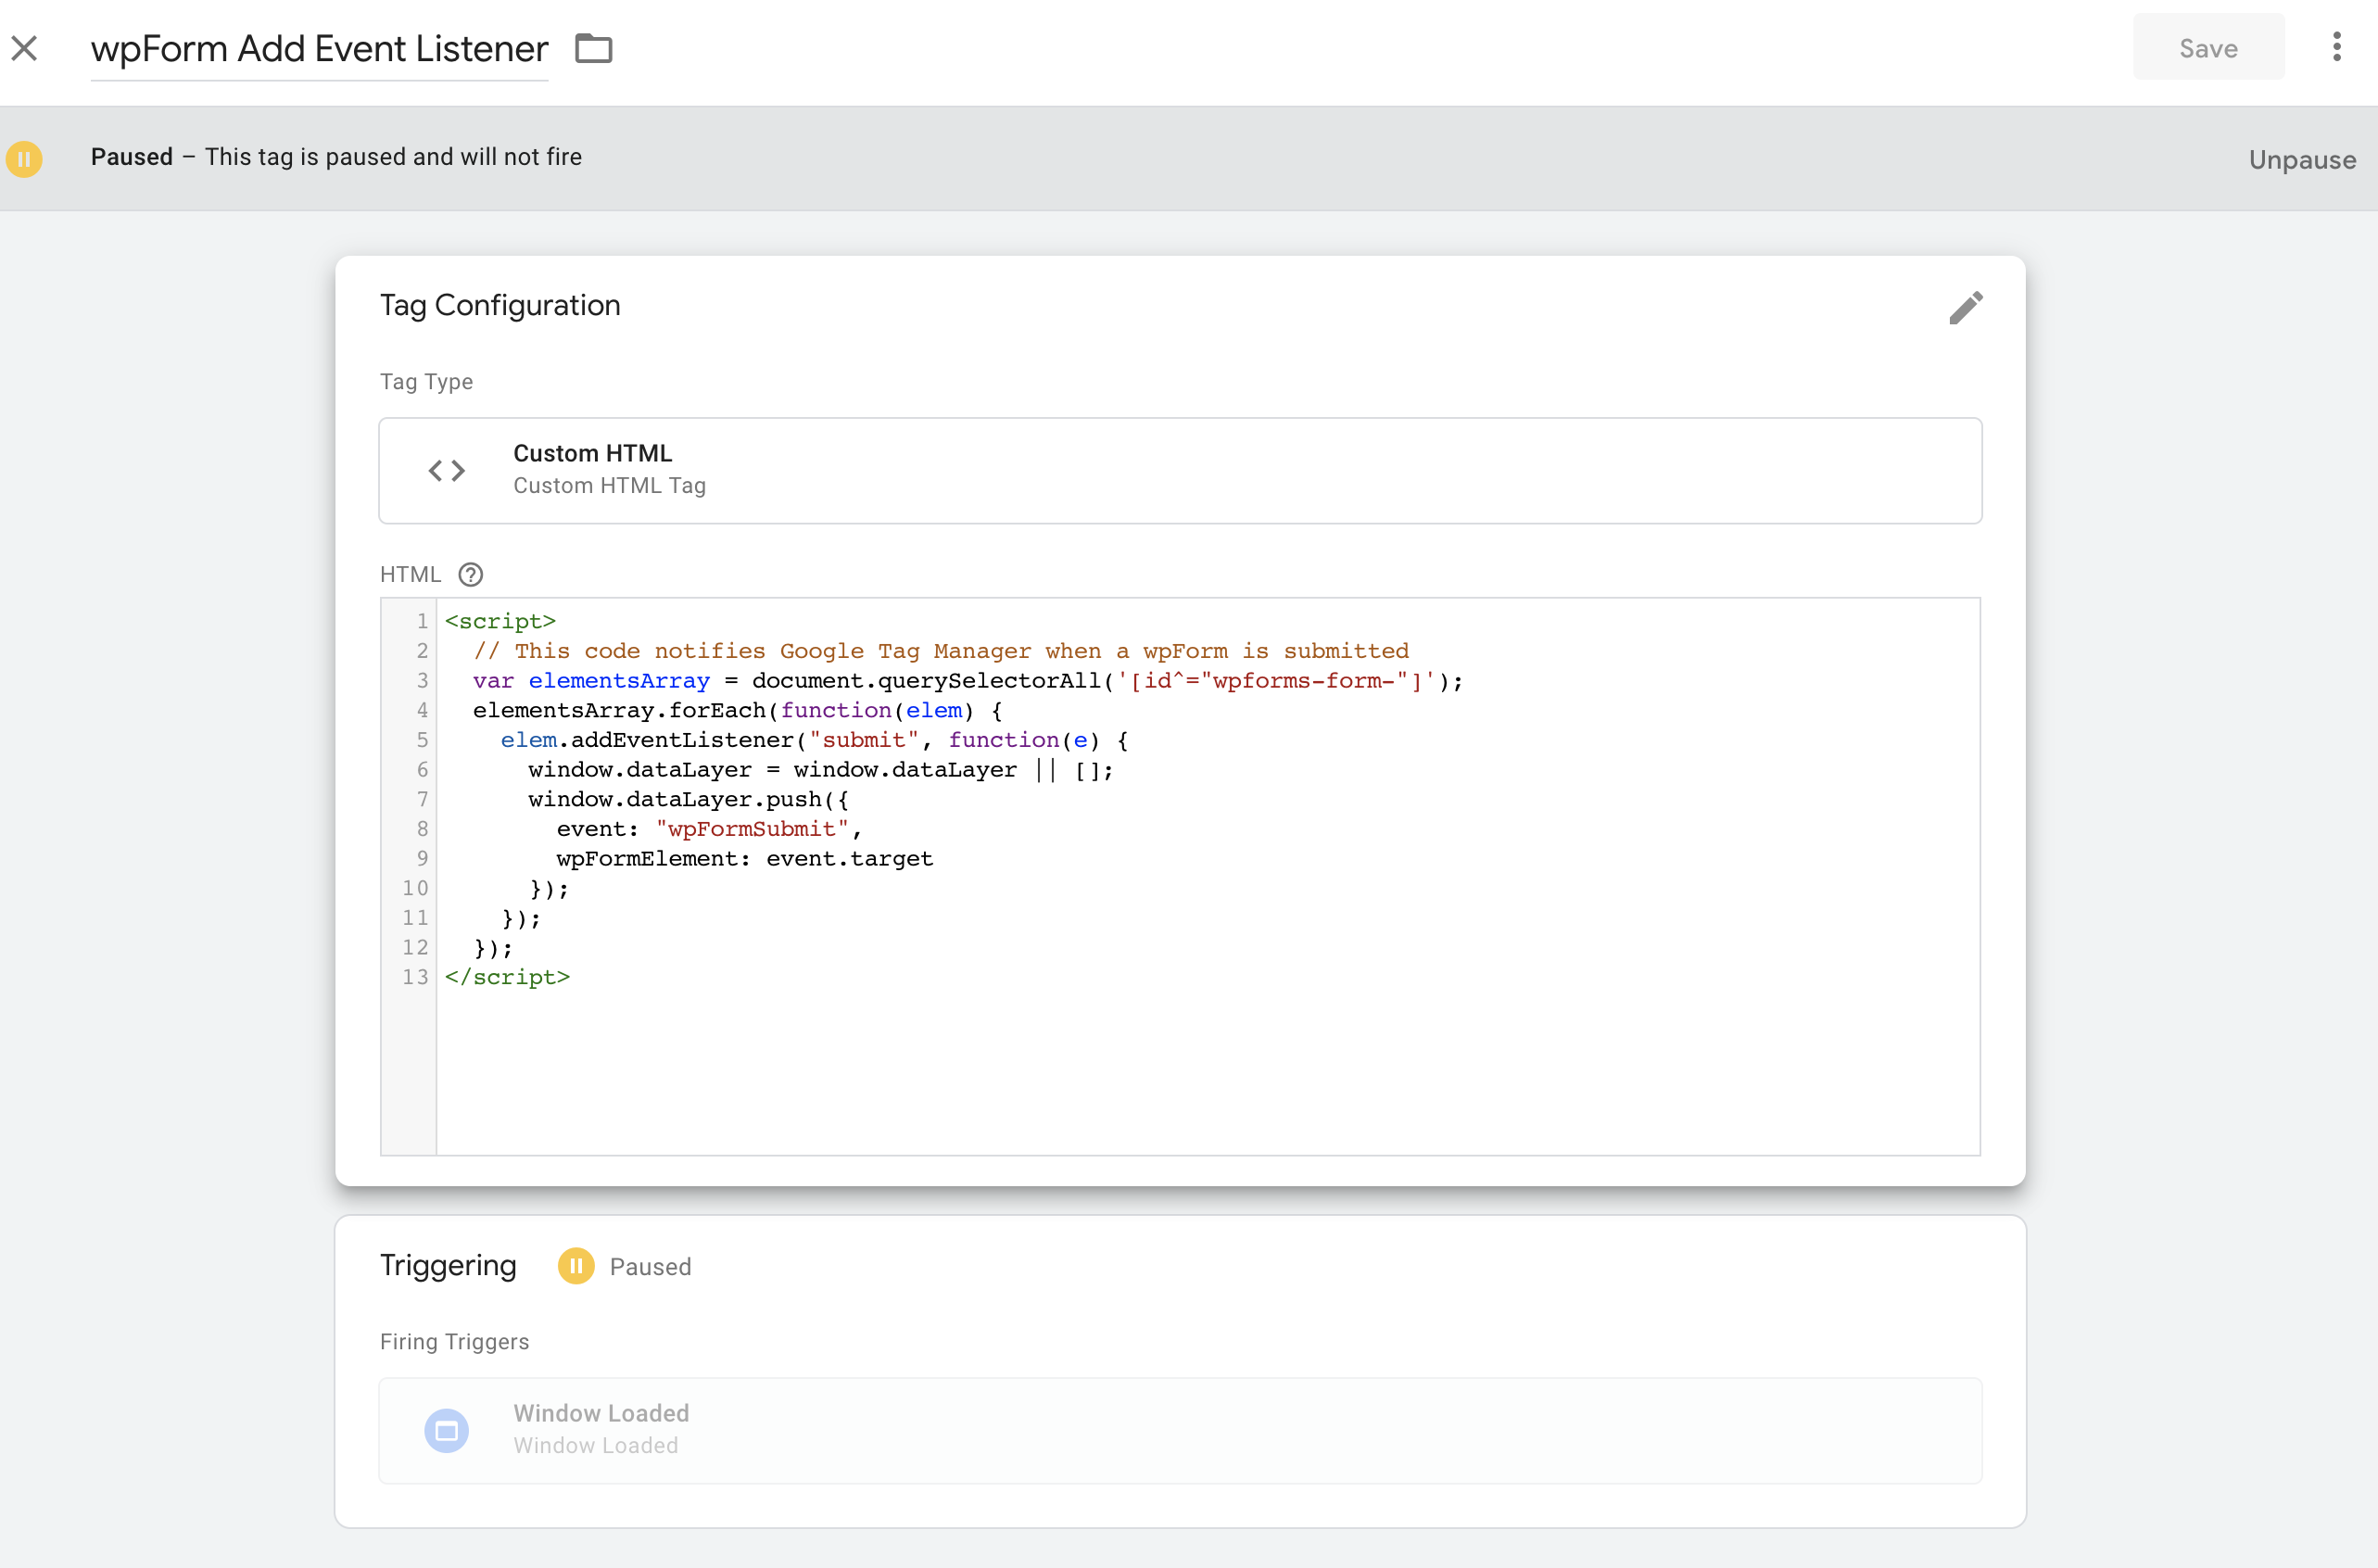Select the Custom HTML tag type row

coord(1180,470)
